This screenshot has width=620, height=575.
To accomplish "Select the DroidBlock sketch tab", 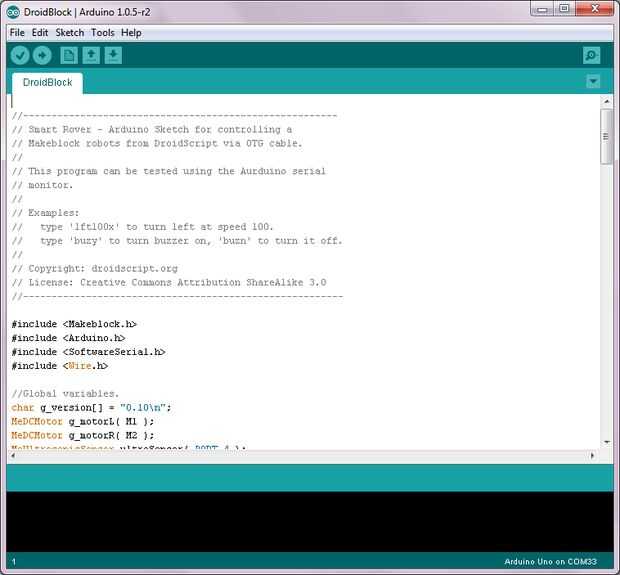I will coord(47,83).
